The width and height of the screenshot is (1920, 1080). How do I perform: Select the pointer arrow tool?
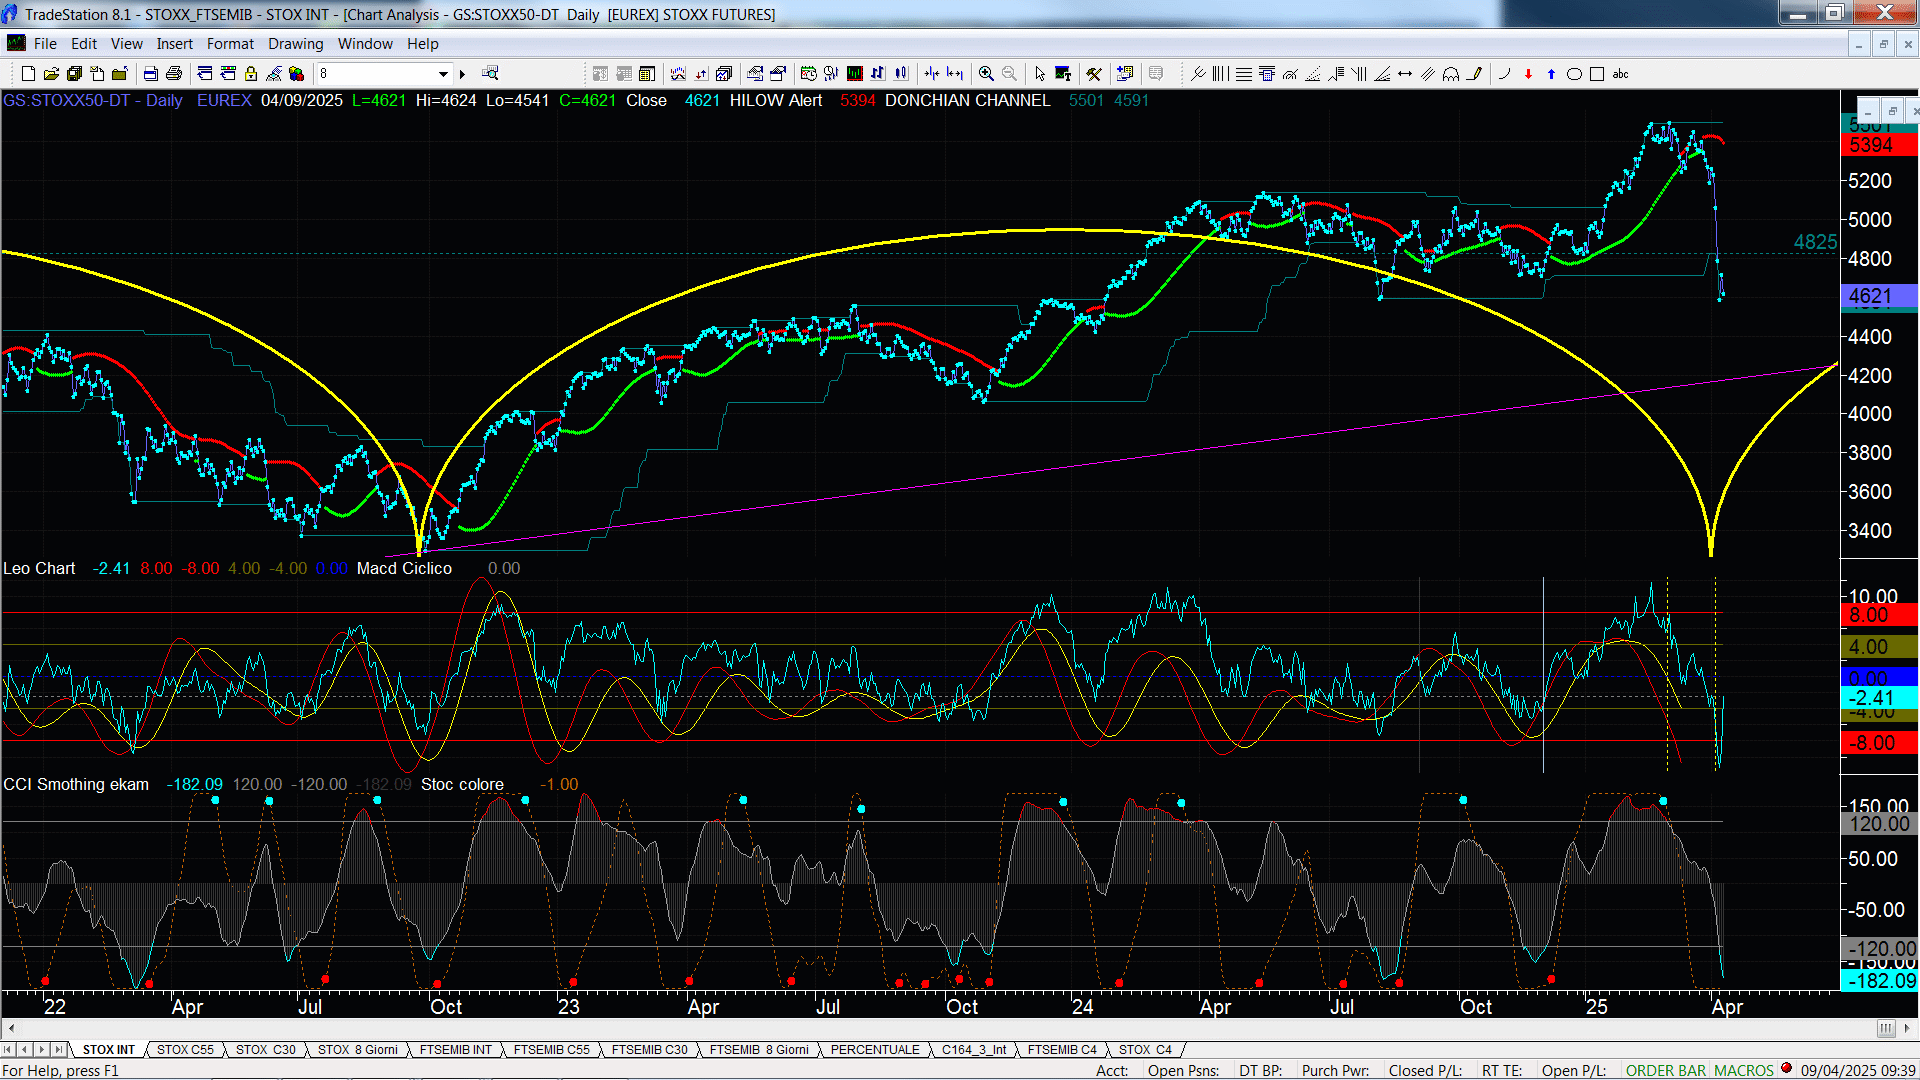pos(1040,73)
